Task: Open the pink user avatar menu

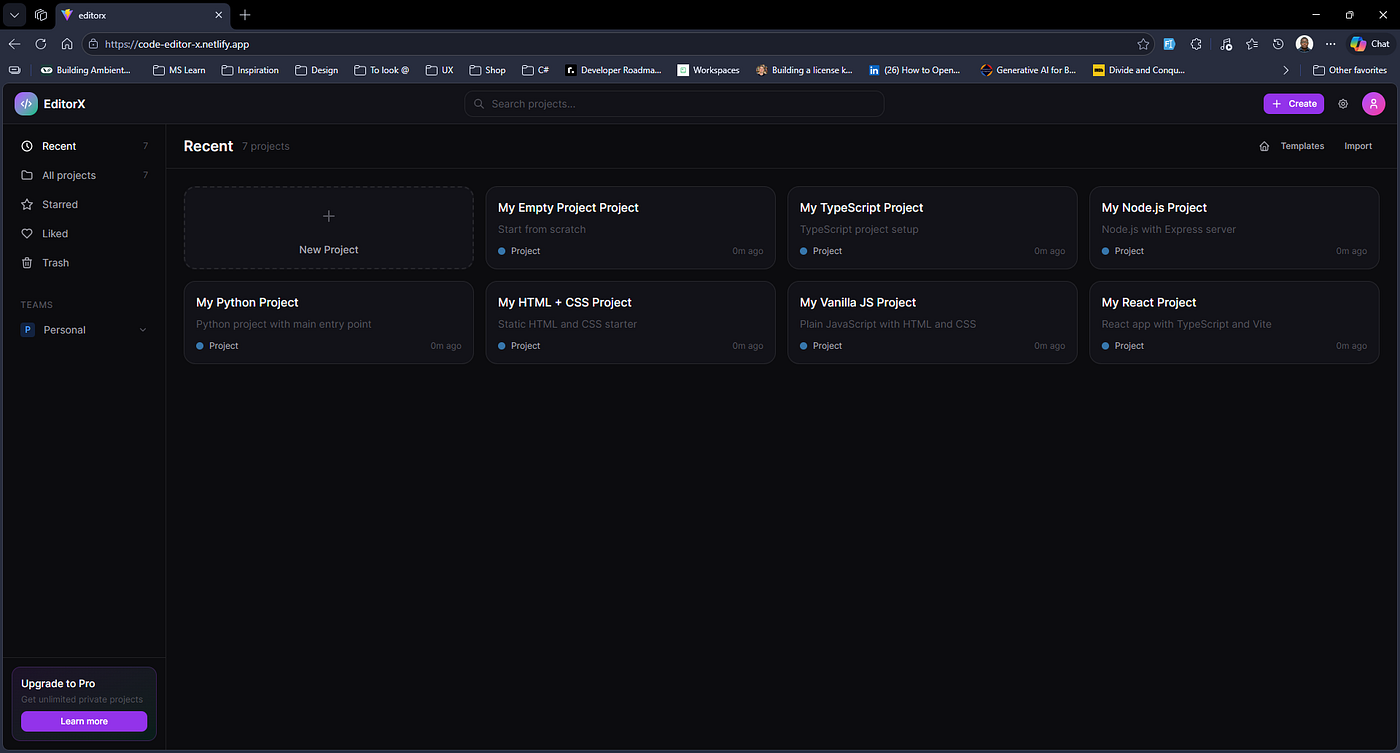Action: (x=1373, y=104)
